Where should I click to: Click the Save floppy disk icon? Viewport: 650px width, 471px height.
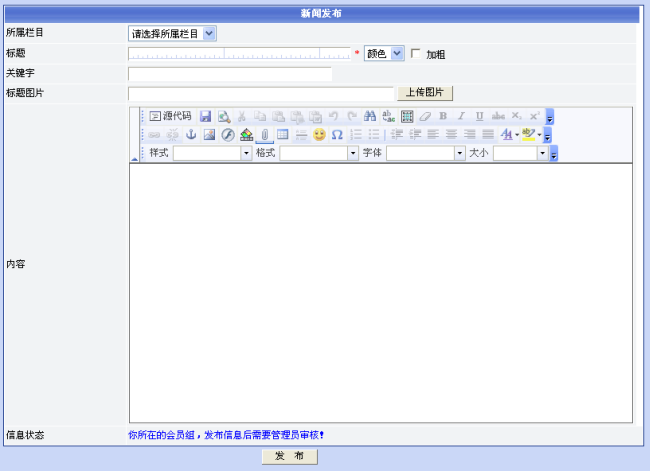click(x=205, y=116)
